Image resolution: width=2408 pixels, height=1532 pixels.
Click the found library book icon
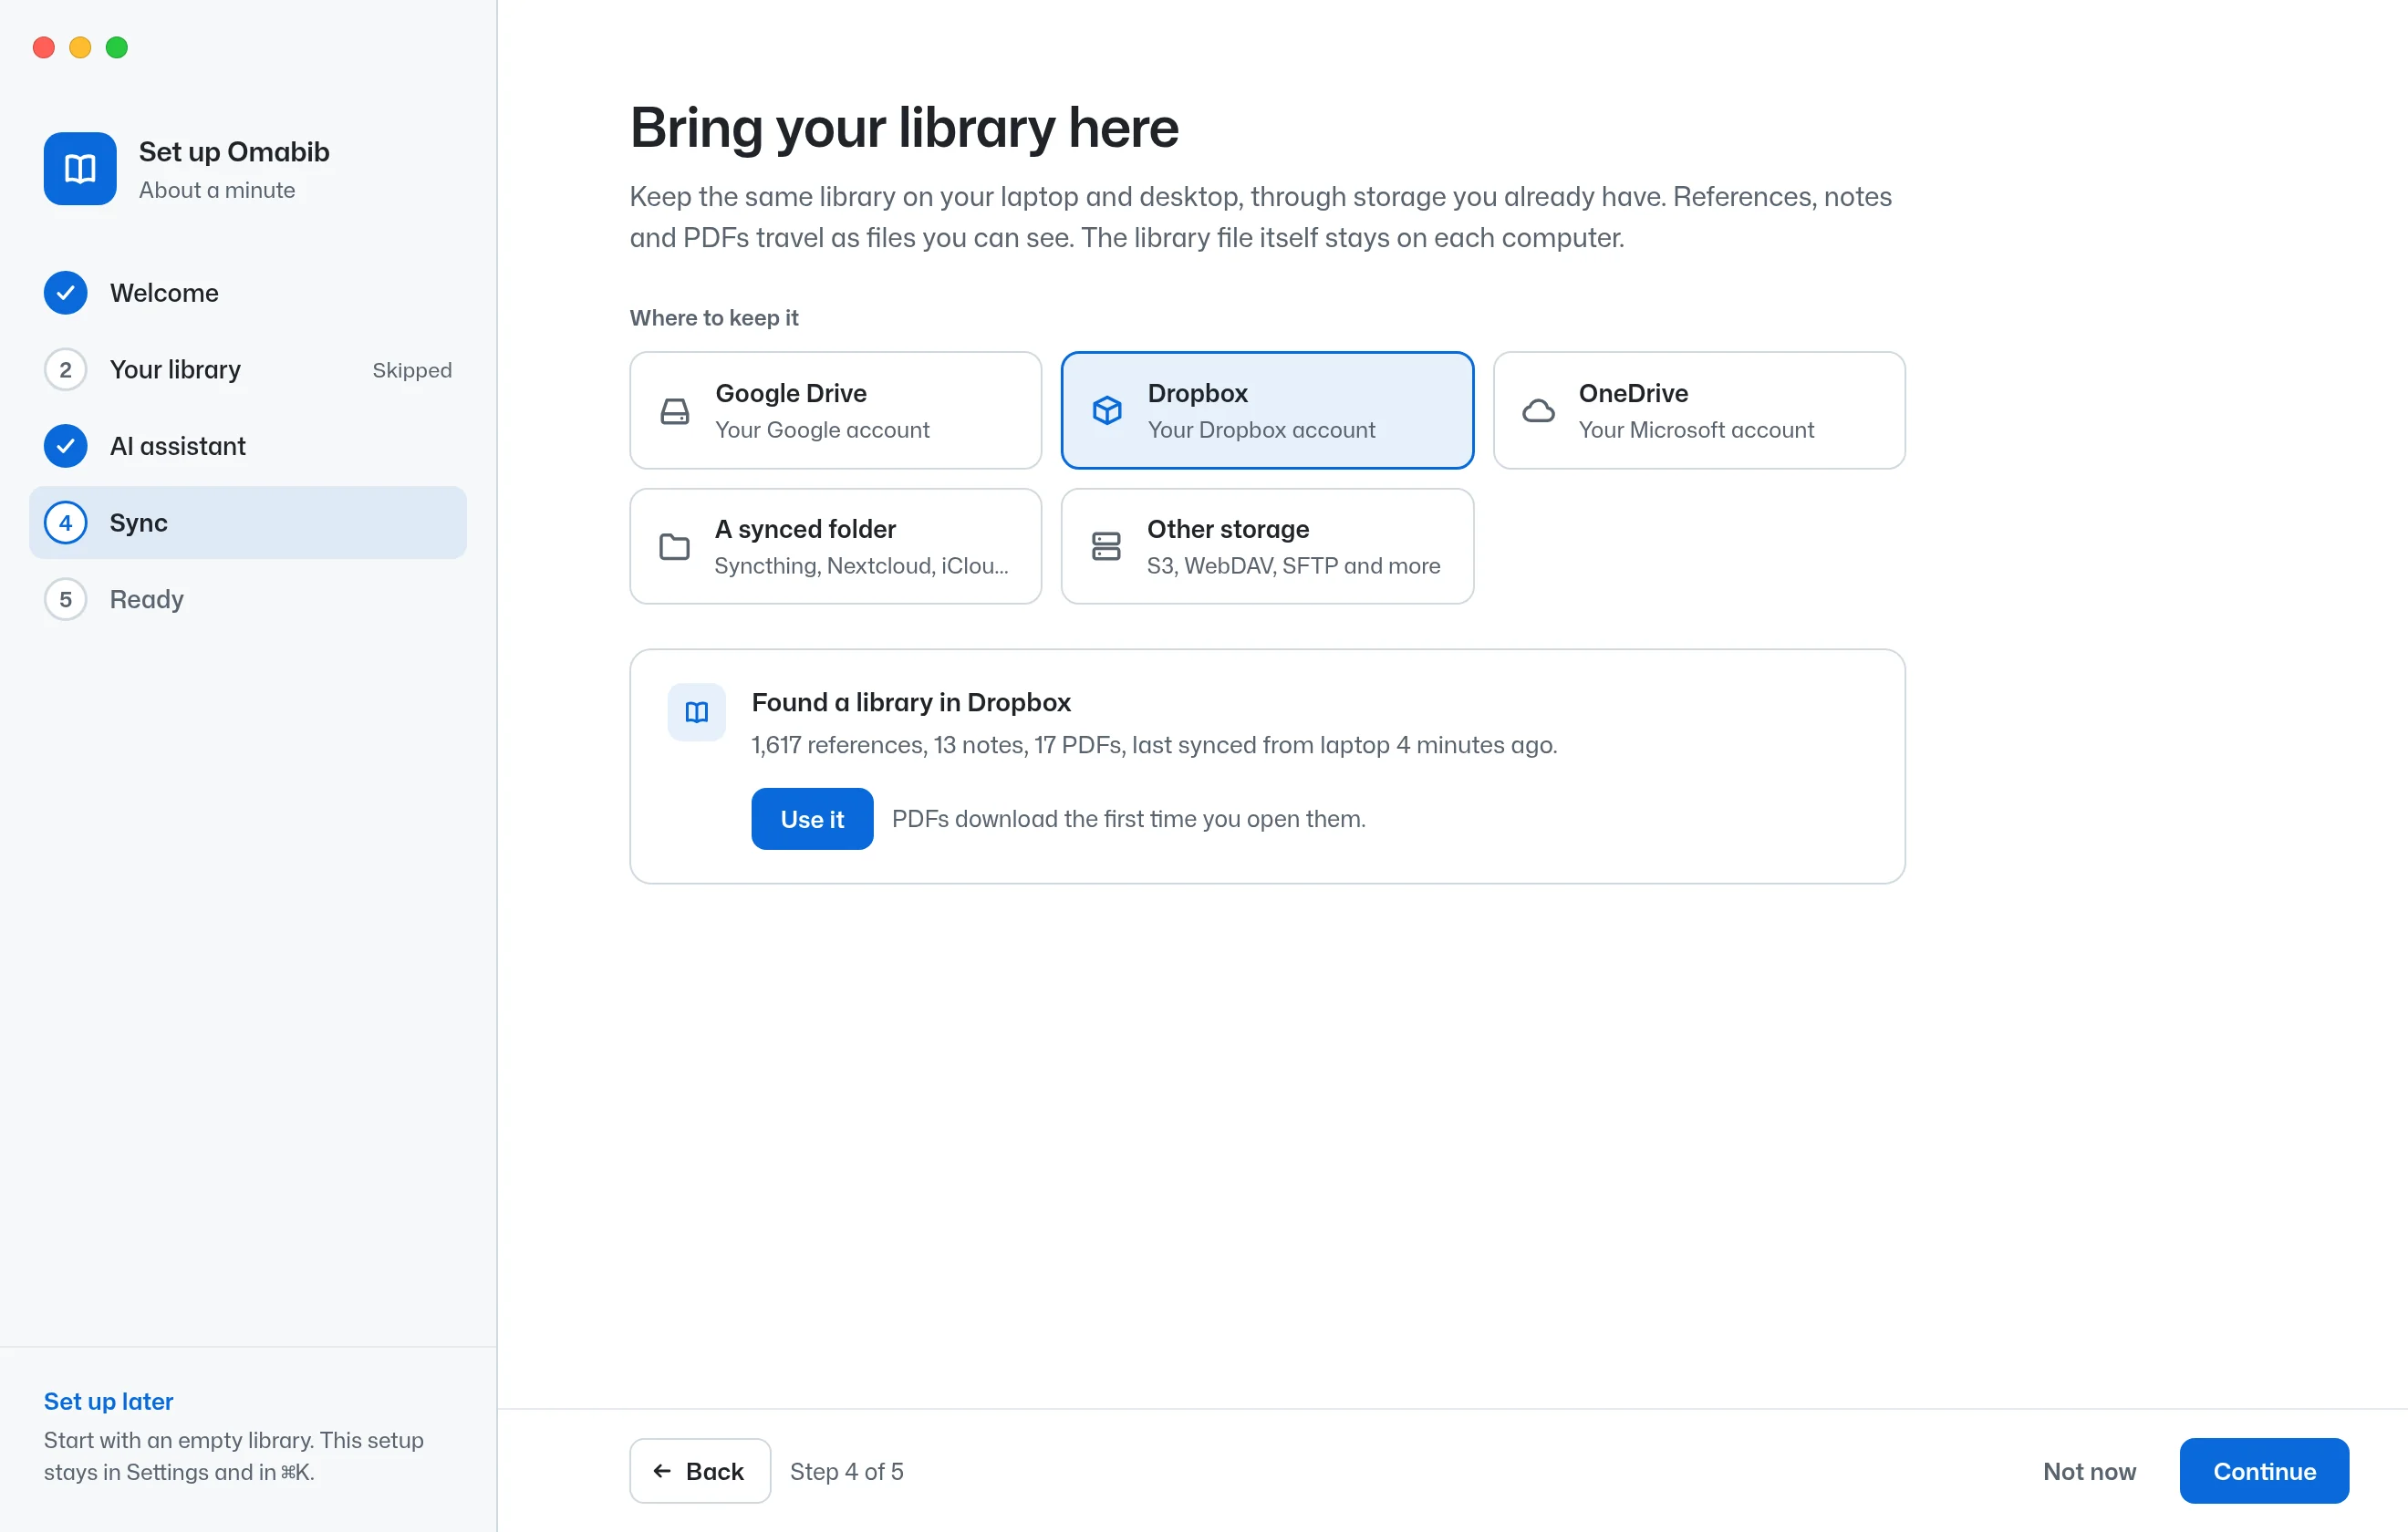tap(697, 712)
